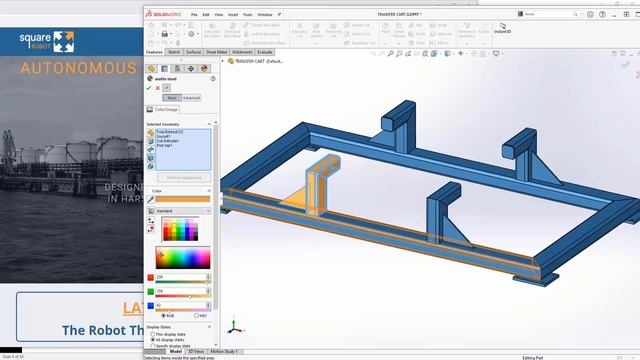Switch to the Evaluate ribbon tab
The image size is (640, 360).
coord(265,52)
